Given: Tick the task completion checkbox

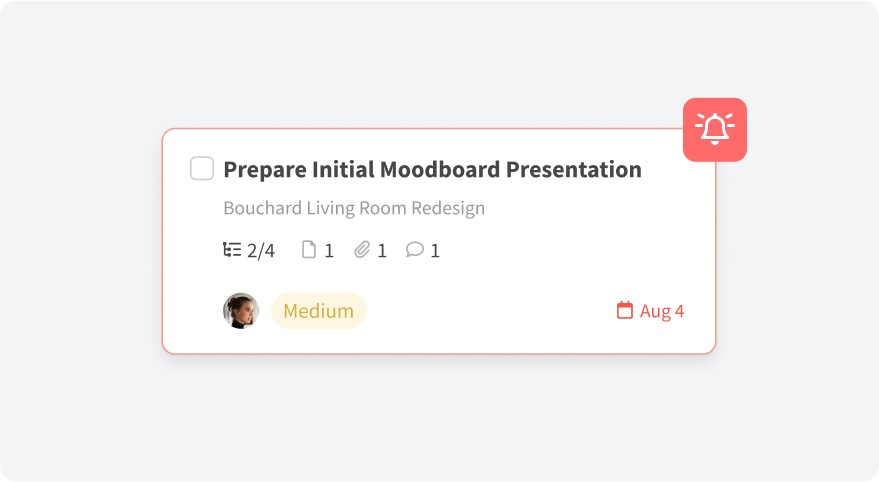Looking at the screenshot, I should 202,169.
